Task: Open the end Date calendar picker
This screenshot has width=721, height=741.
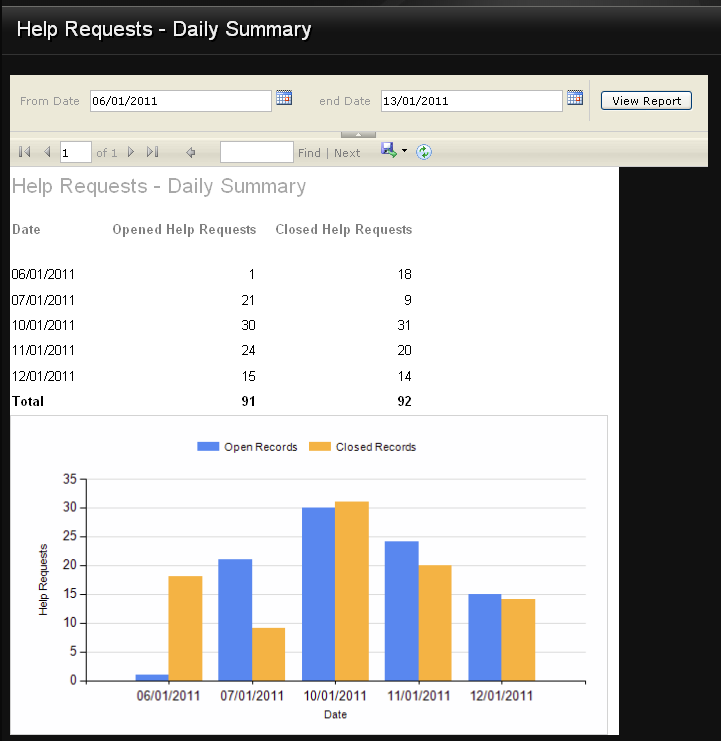Action: coord(575,98)
